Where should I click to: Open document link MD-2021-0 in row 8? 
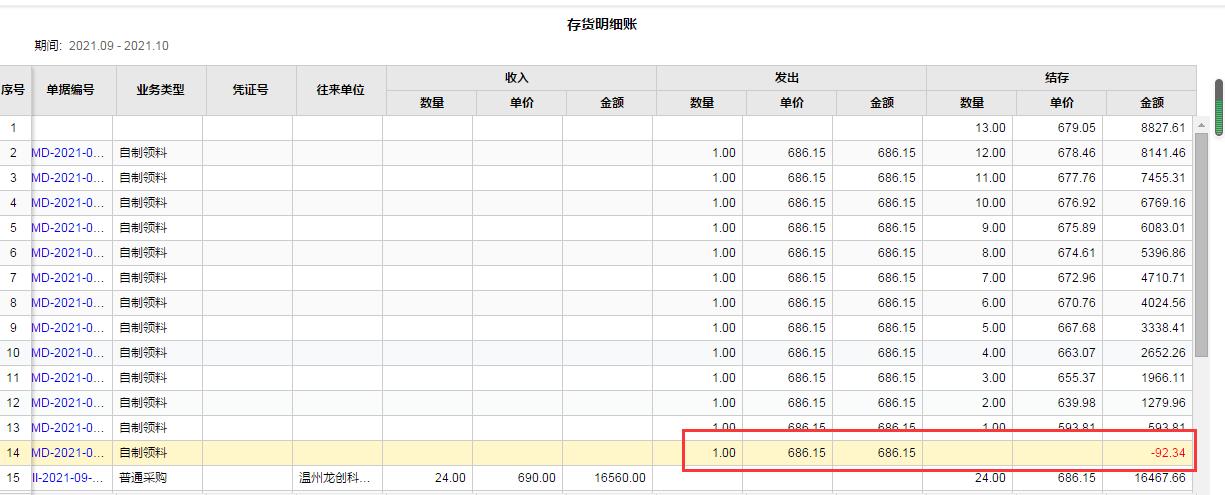tap(68, 303)
